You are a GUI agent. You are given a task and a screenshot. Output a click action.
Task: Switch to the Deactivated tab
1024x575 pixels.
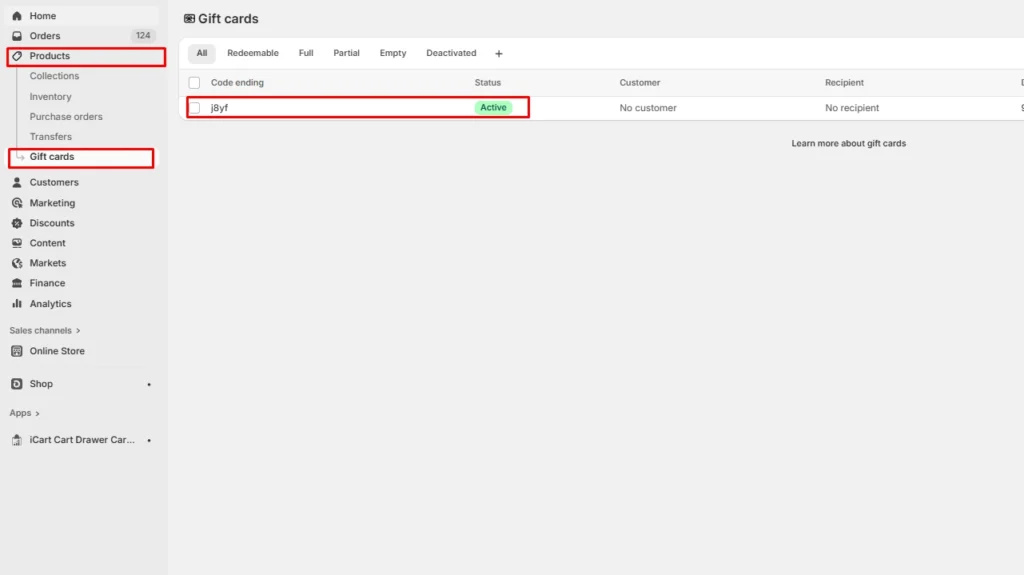coord(451,54)
